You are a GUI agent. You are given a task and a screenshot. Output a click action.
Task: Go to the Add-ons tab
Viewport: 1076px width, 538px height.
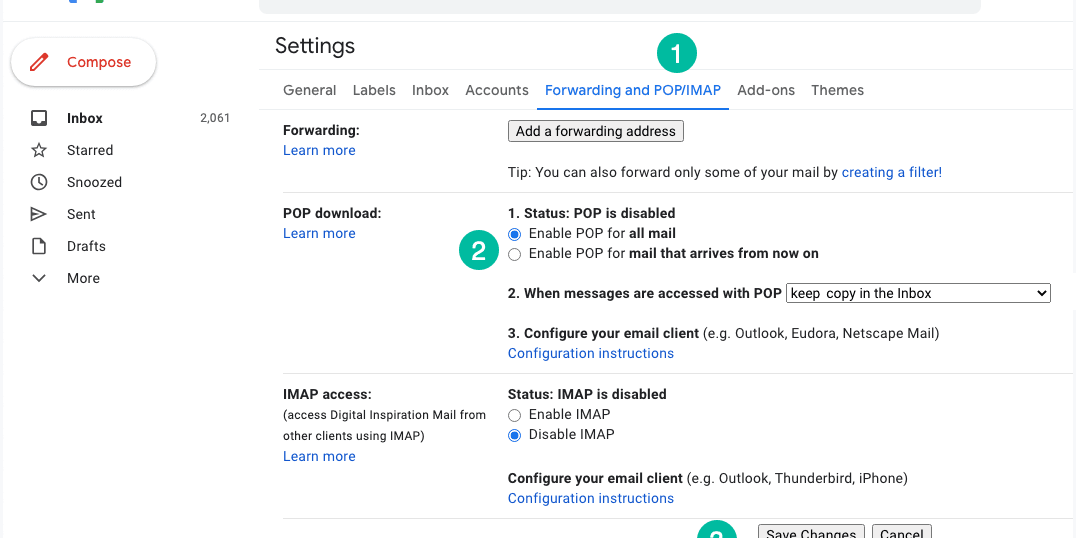click(766, 90)
